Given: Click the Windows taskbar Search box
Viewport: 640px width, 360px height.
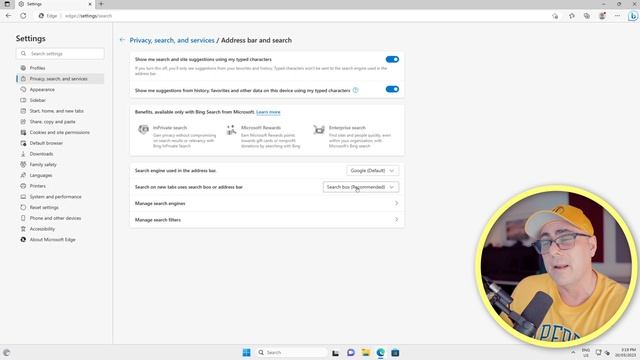Looking at the screenshot, I should pyautogui.click(x=292, y=353).
